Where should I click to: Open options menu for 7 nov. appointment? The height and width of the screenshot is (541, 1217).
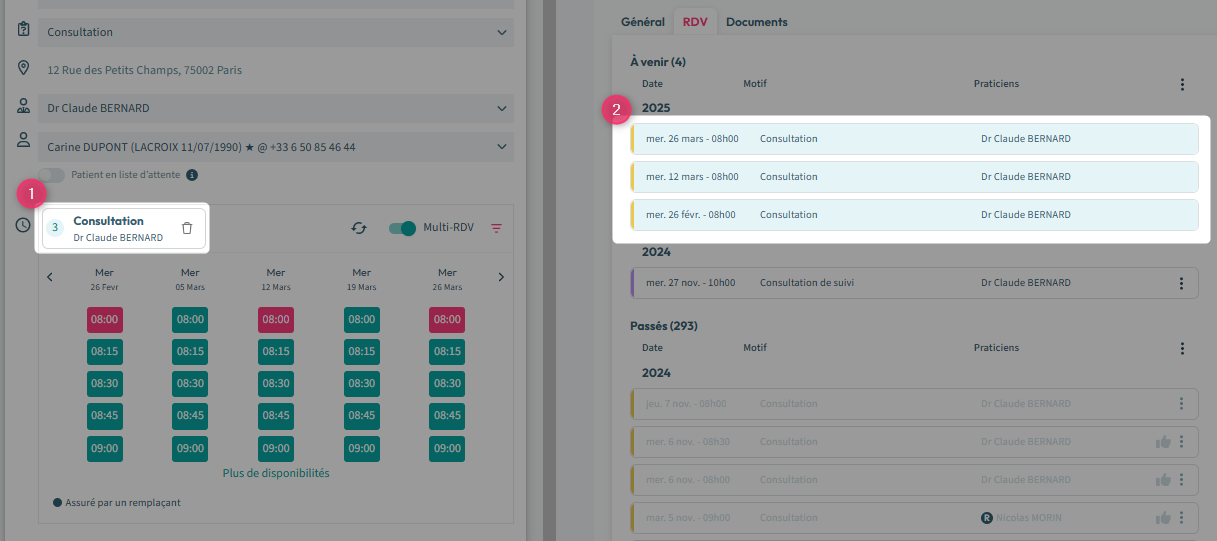click(1181, 404)
